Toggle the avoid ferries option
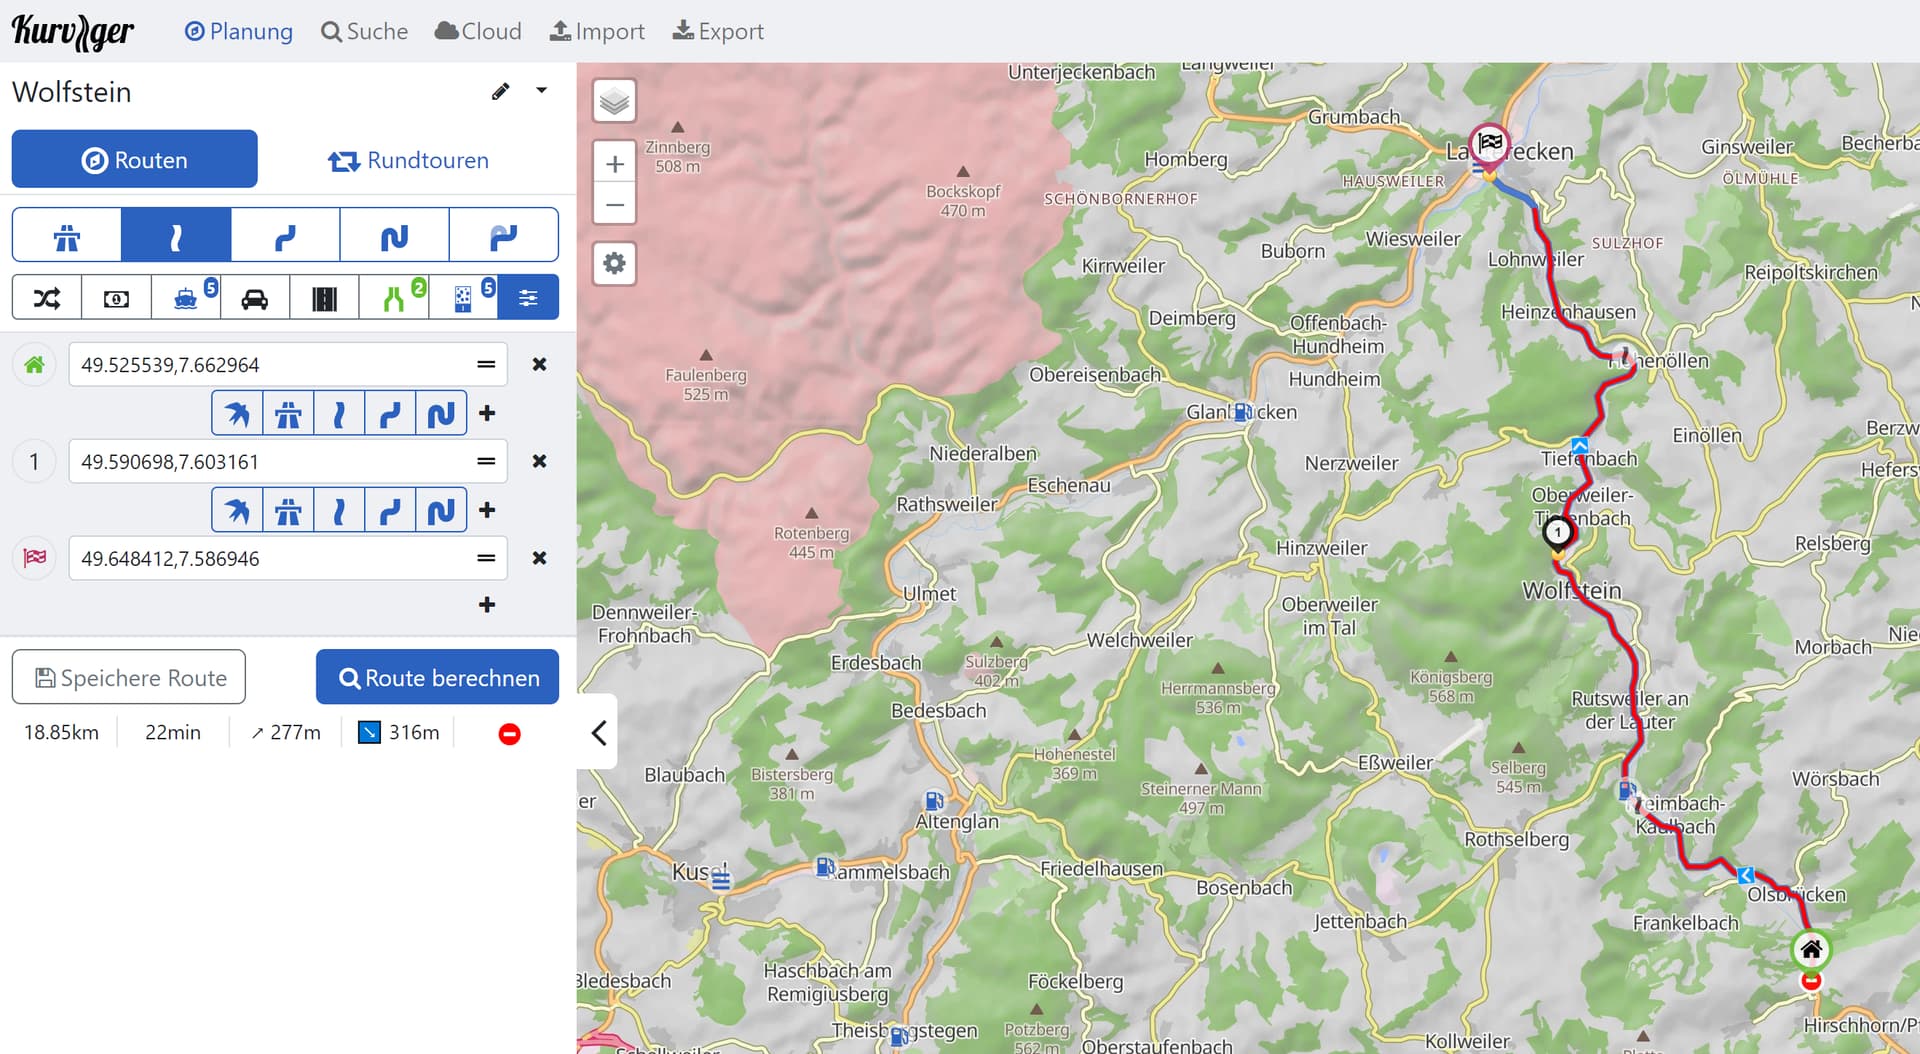The width and height of the screenshot is (1920, 1054). click(x=186, y=298)
